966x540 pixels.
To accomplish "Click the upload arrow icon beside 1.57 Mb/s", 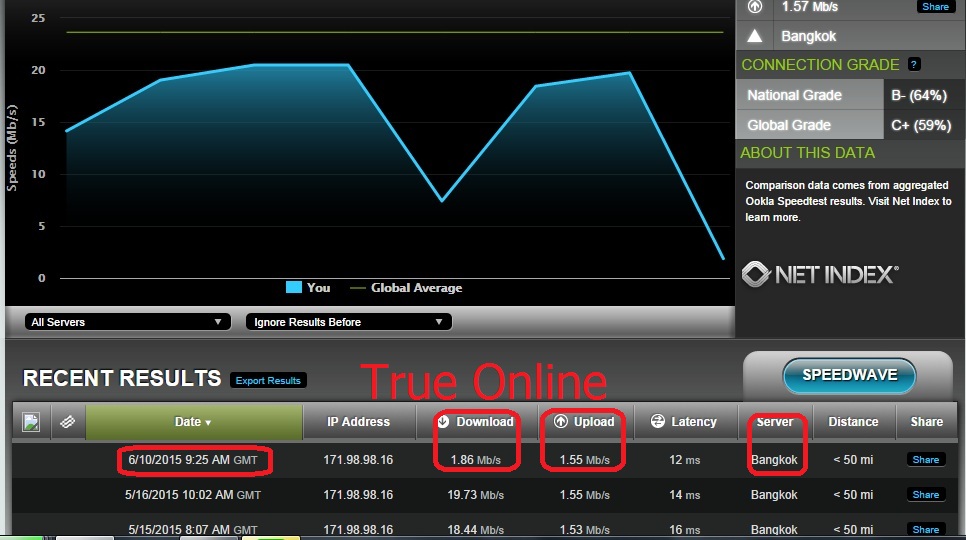I will (755, 6).
